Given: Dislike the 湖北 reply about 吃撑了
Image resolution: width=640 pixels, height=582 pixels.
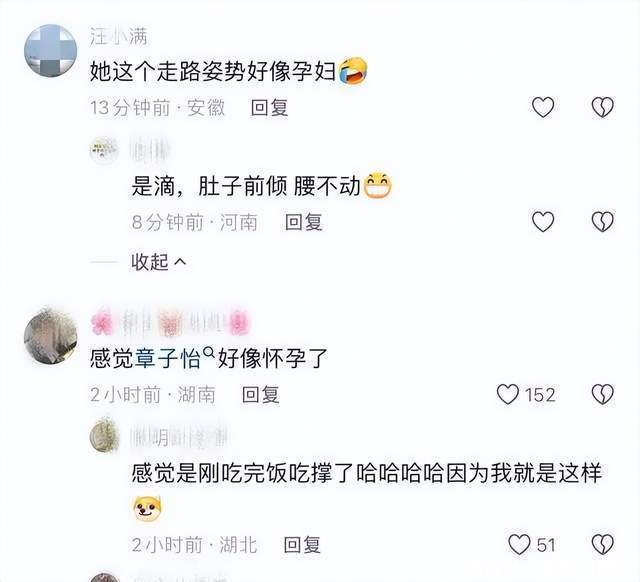Looking at the screenshot, I should click(x=603, y=544).
